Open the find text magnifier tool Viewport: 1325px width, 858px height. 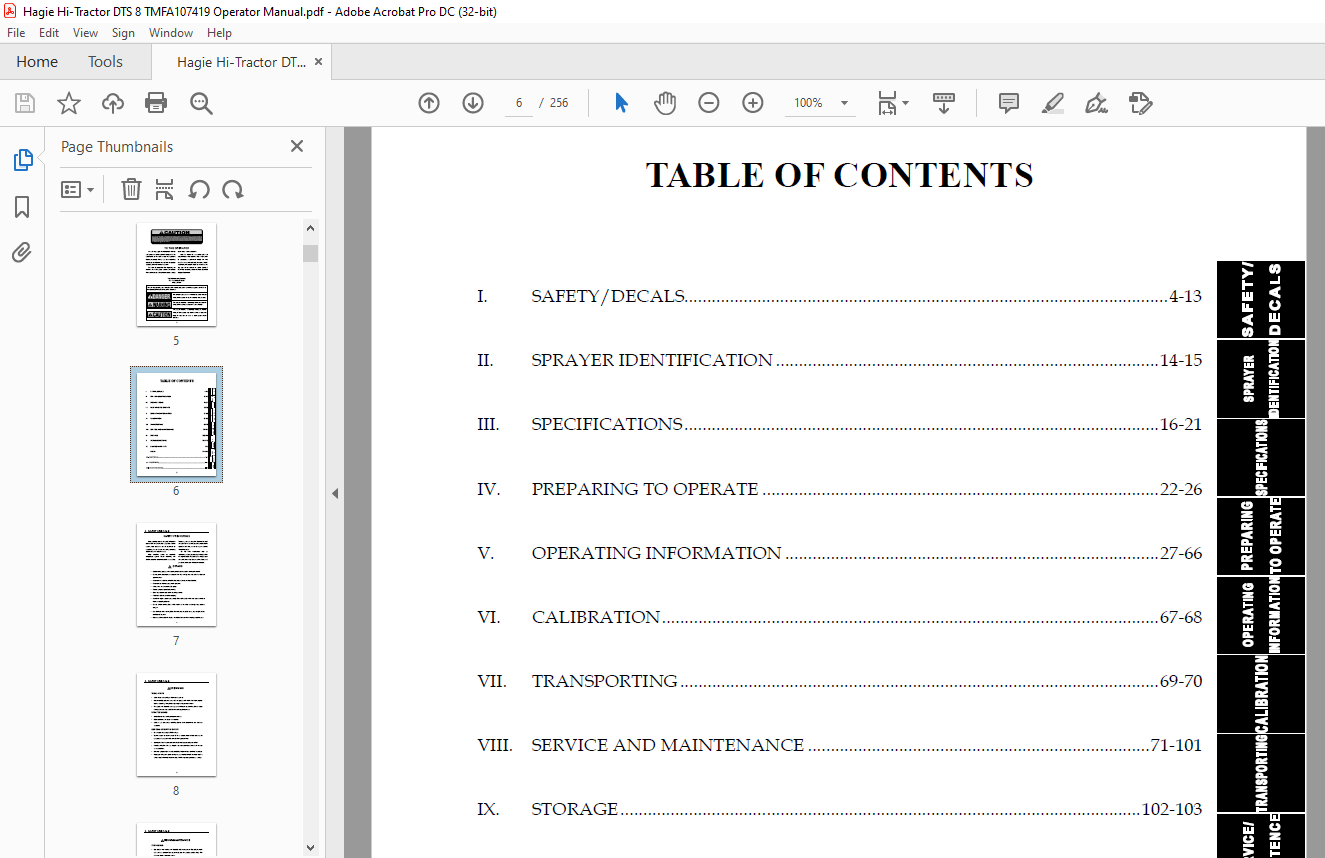coord(201,103)
